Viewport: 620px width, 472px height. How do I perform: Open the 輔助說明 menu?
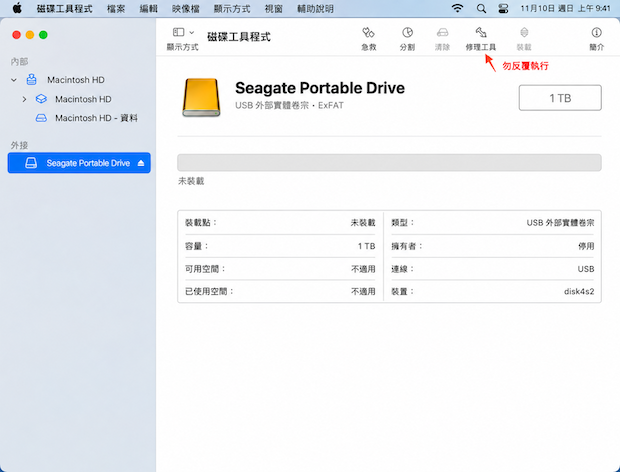[x=315, y=8]
